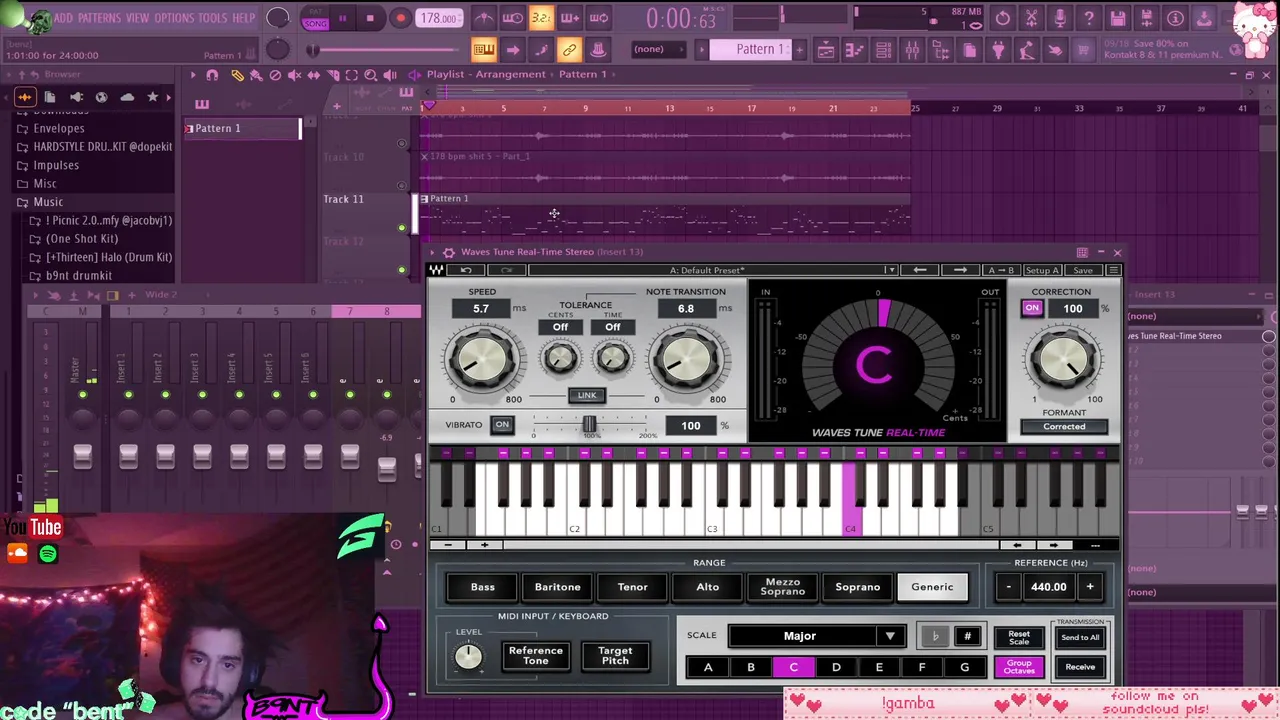Expand the Misc folder in Browser

pyautogui.click(x=45, y=183)
